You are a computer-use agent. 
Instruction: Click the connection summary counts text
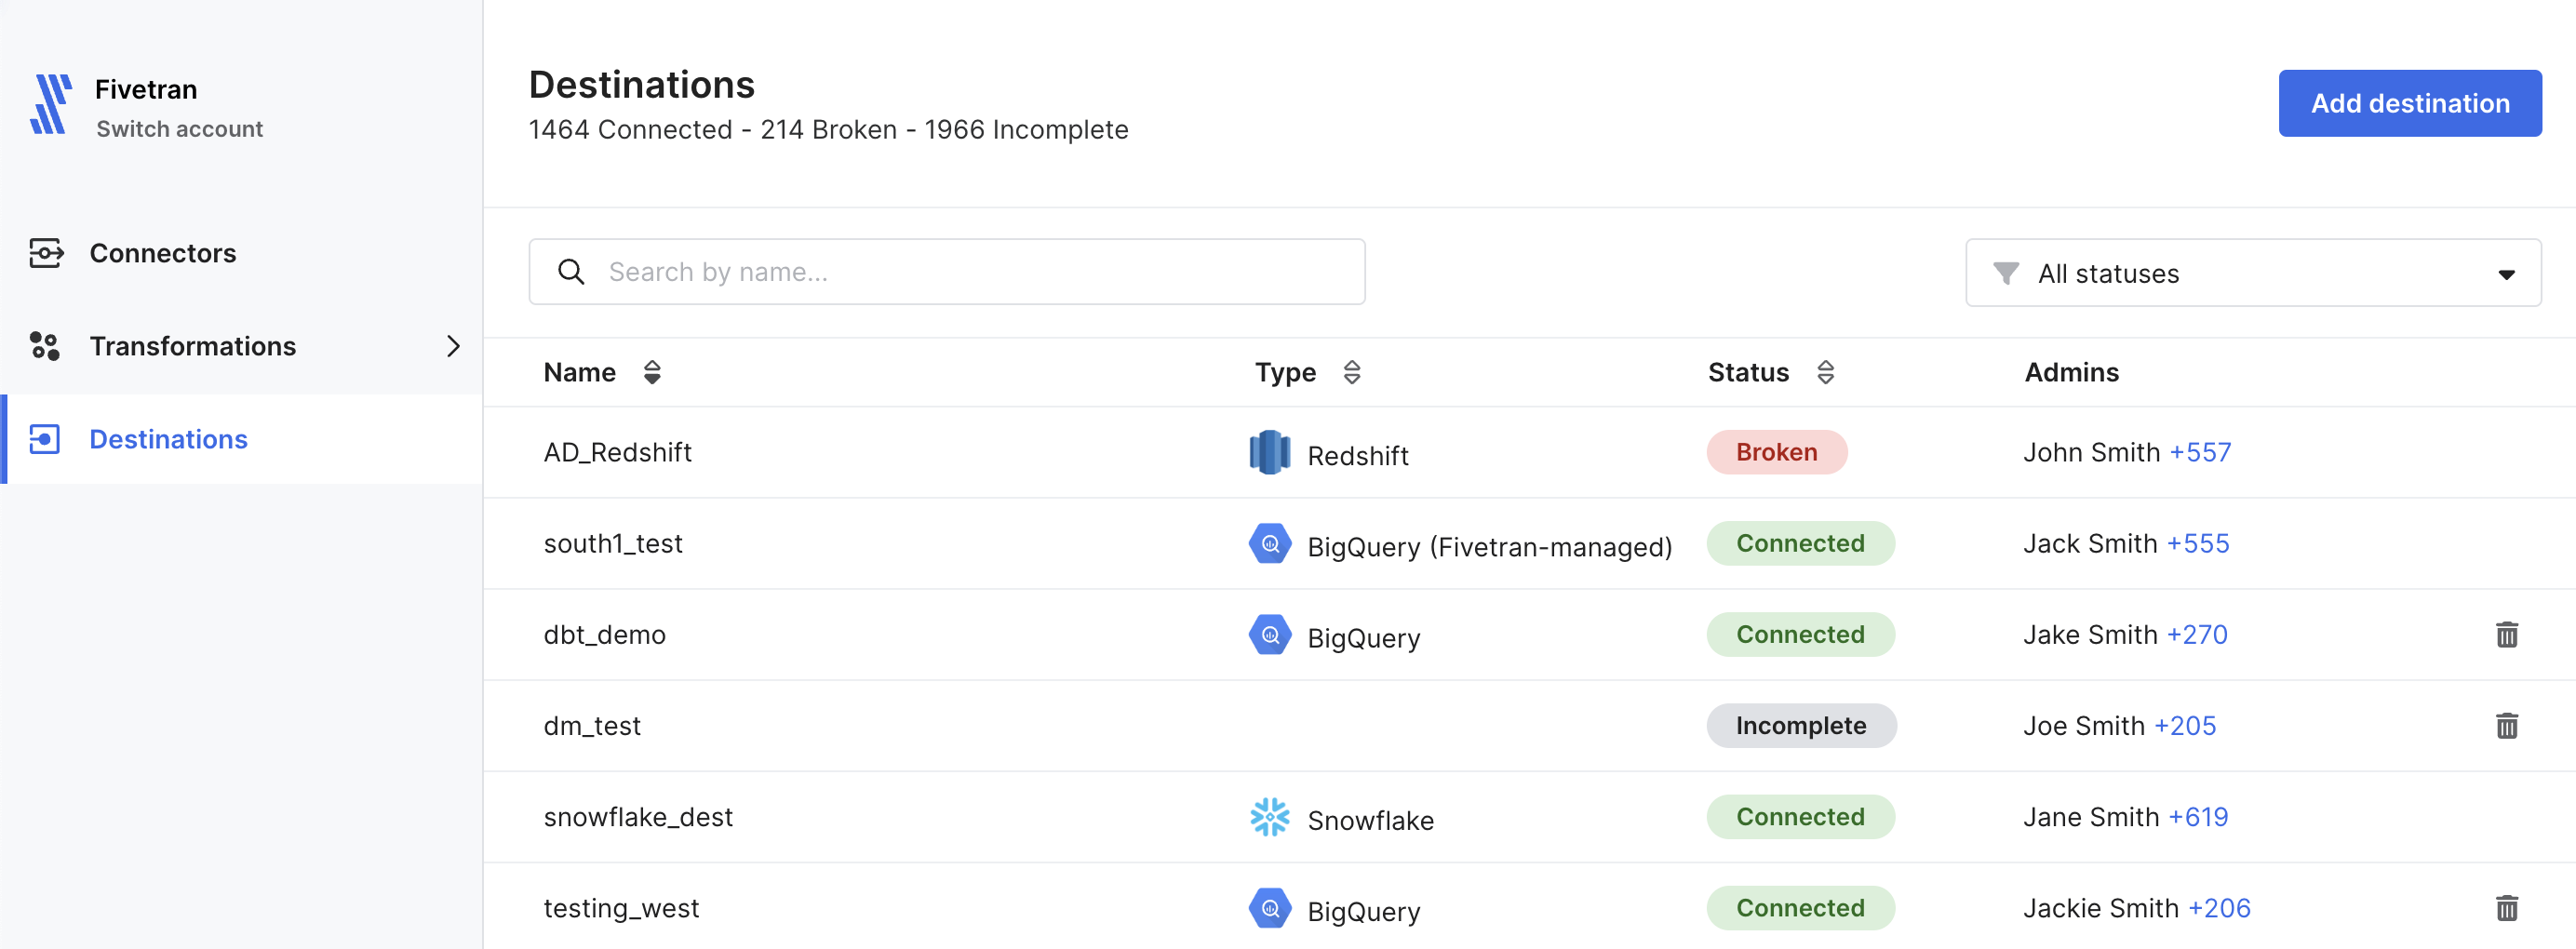click(828, 130)
